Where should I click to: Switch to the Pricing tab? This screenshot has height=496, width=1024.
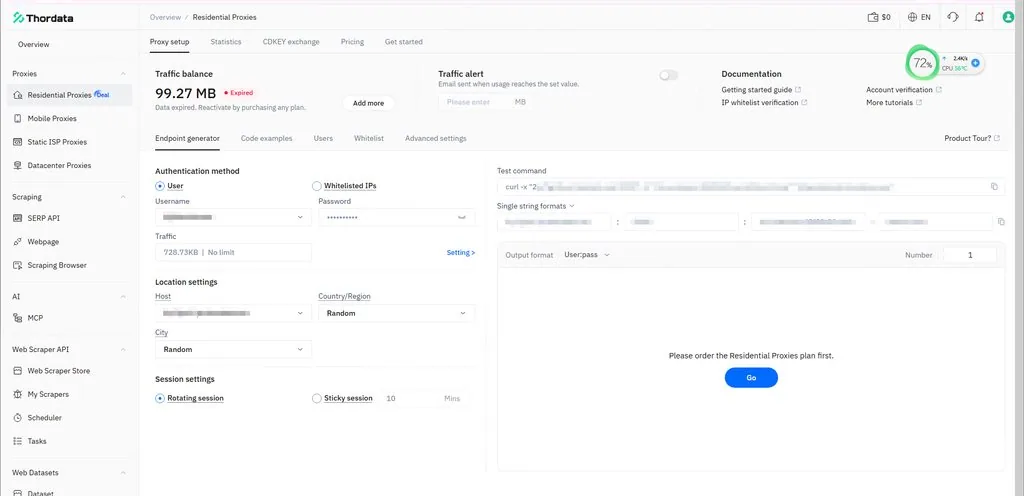352,42
